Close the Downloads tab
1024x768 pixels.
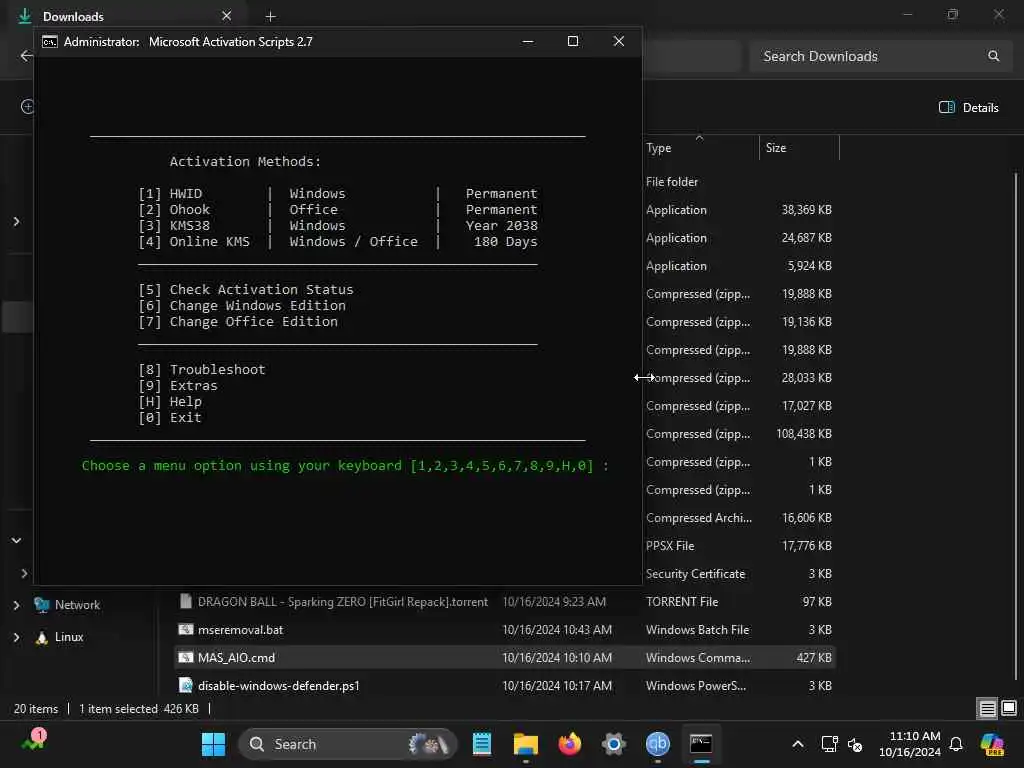(x=227, y=16)
